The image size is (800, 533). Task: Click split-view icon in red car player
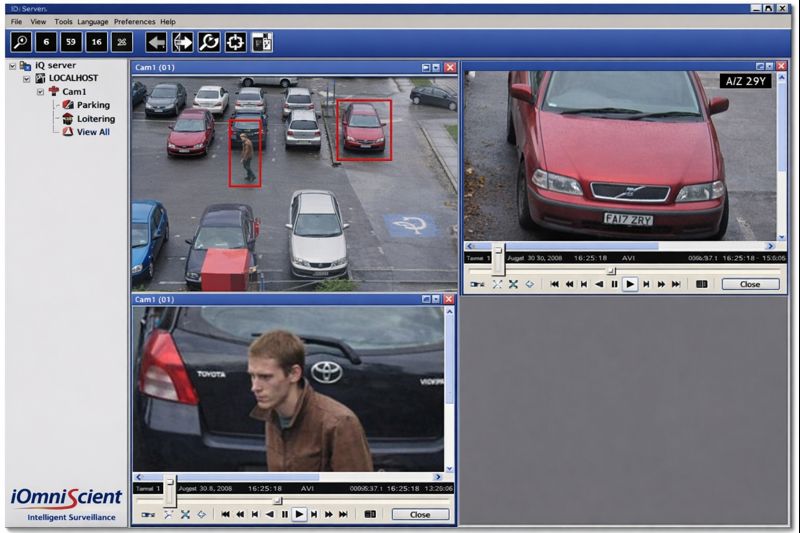coord(702,284)
